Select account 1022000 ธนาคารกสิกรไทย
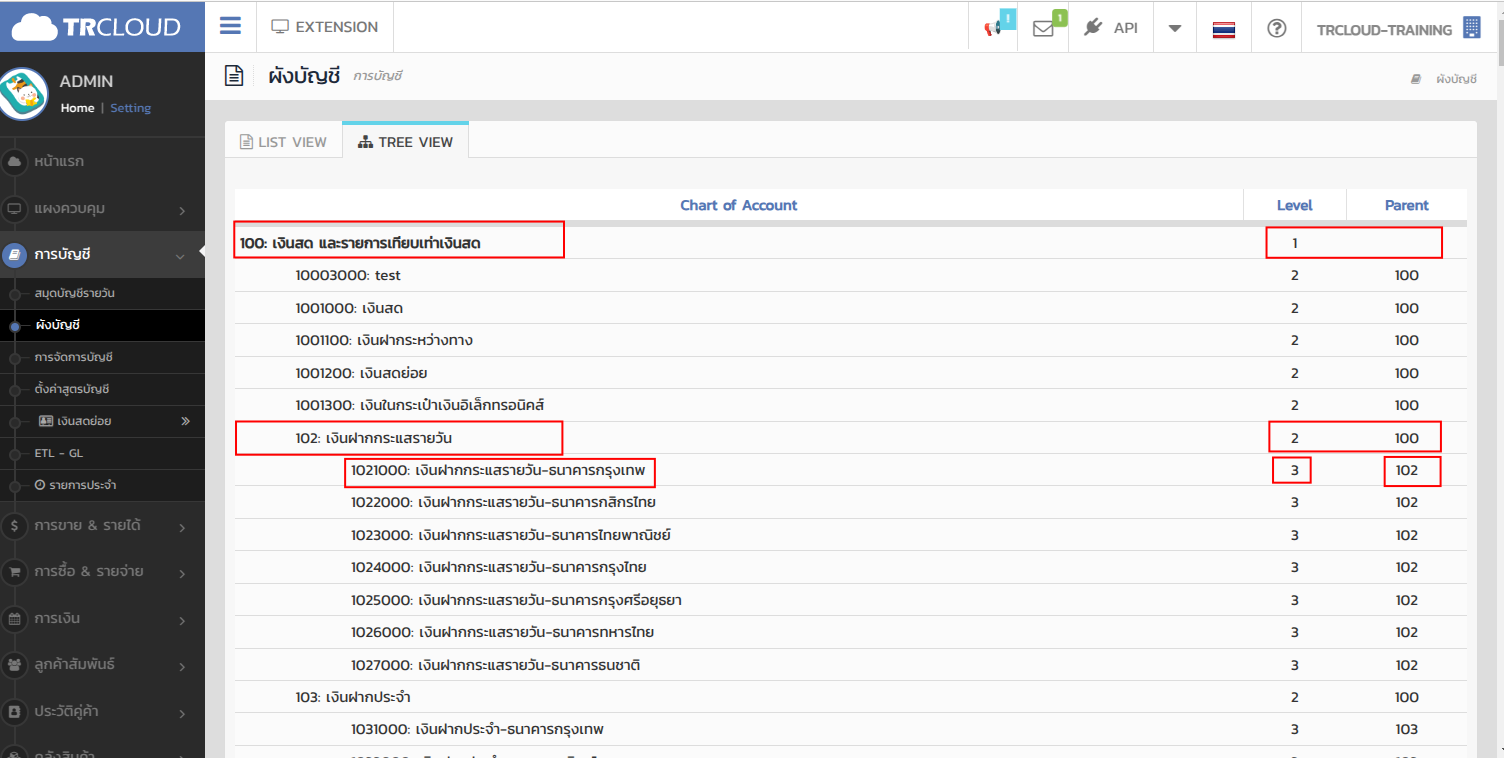The image size is (1504, 758). coord(503,502)
